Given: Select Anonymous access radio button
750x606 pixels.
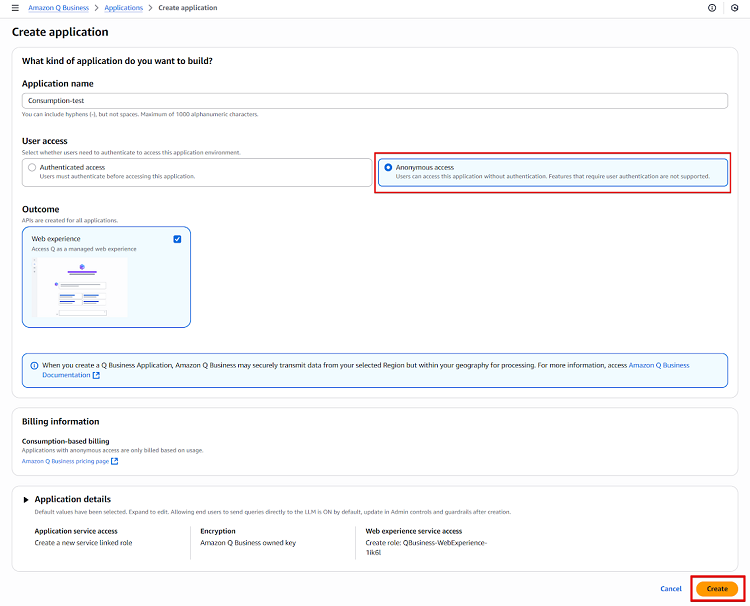Looking at the screenshot, I should (x=388, y=167).
